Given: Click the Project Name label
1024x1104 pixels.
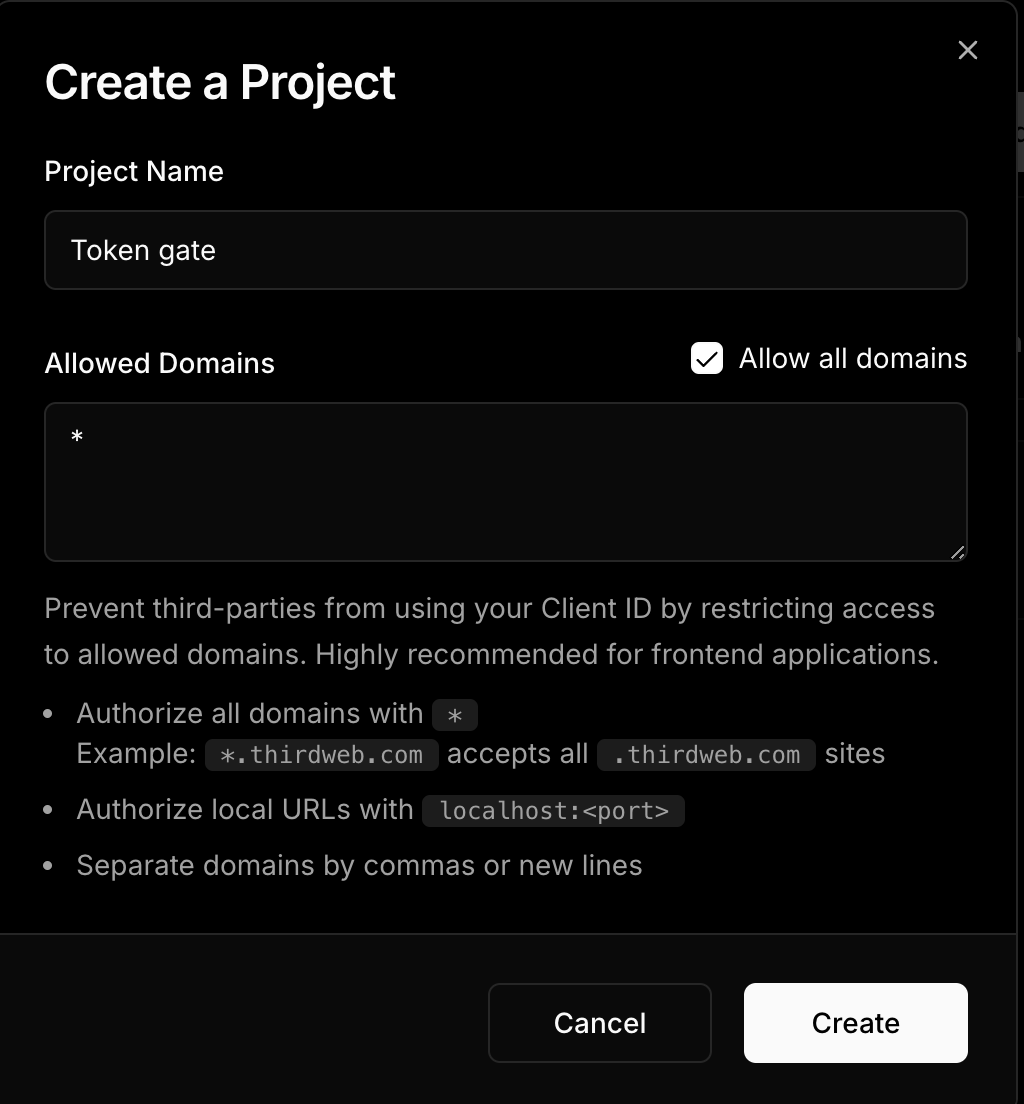Looking at the screenshot, I should 133,171.
